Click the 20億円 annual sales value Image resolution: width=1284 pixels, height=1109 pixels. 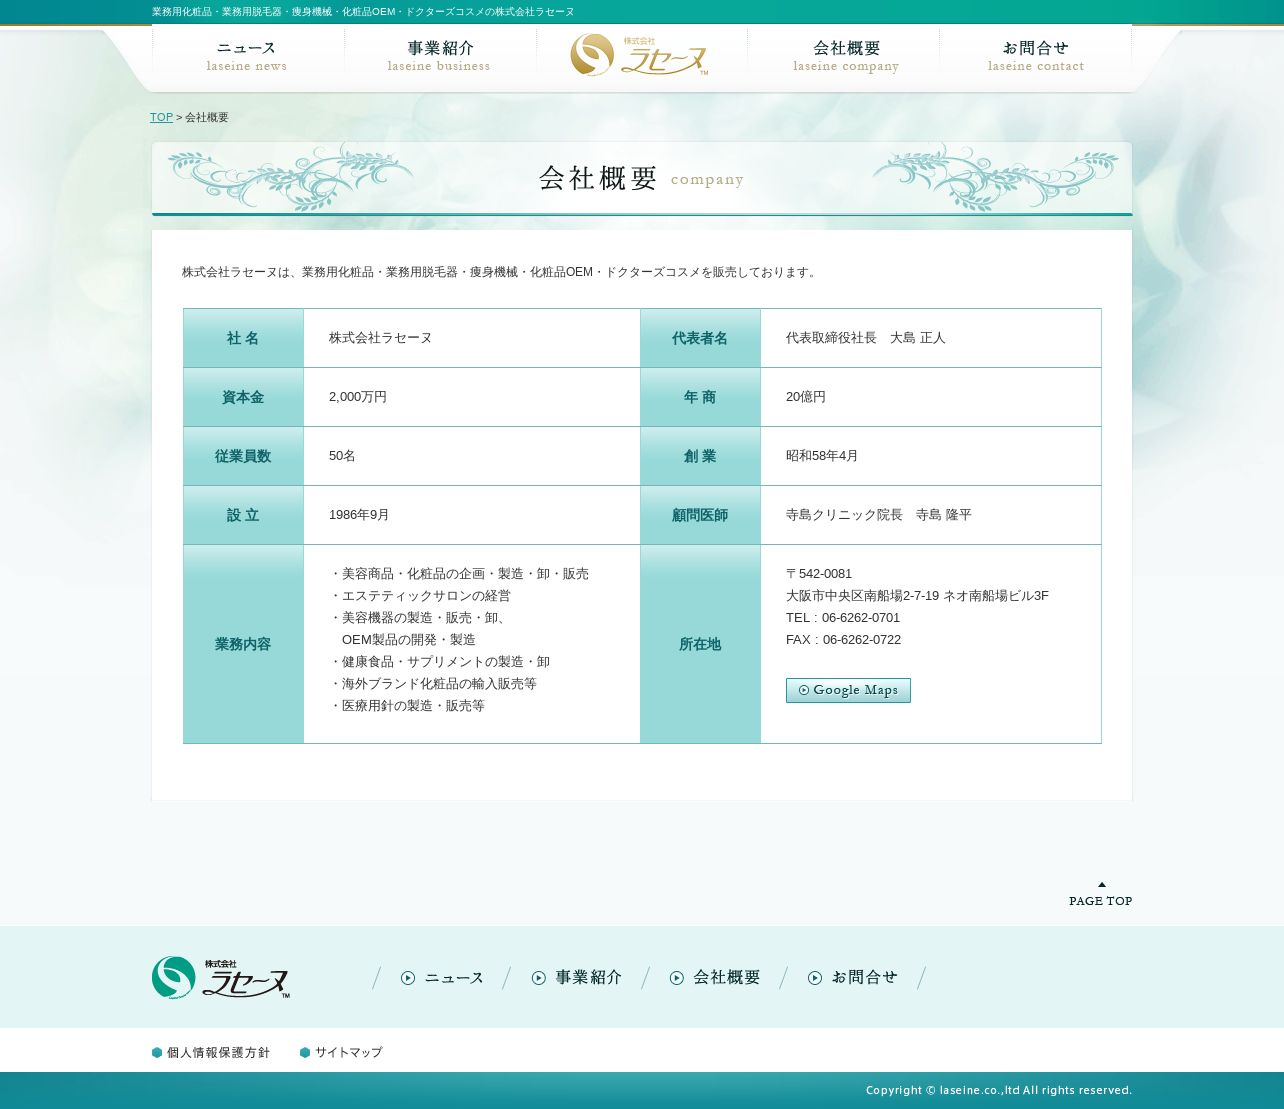806,397
